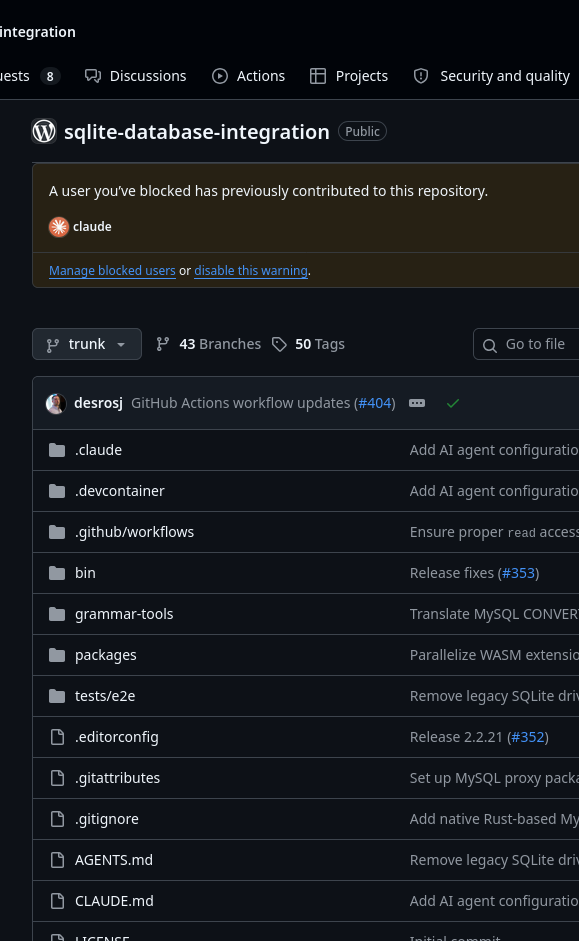
Task: Click the WordPress organization logo
Action: (x=44, y=131)
